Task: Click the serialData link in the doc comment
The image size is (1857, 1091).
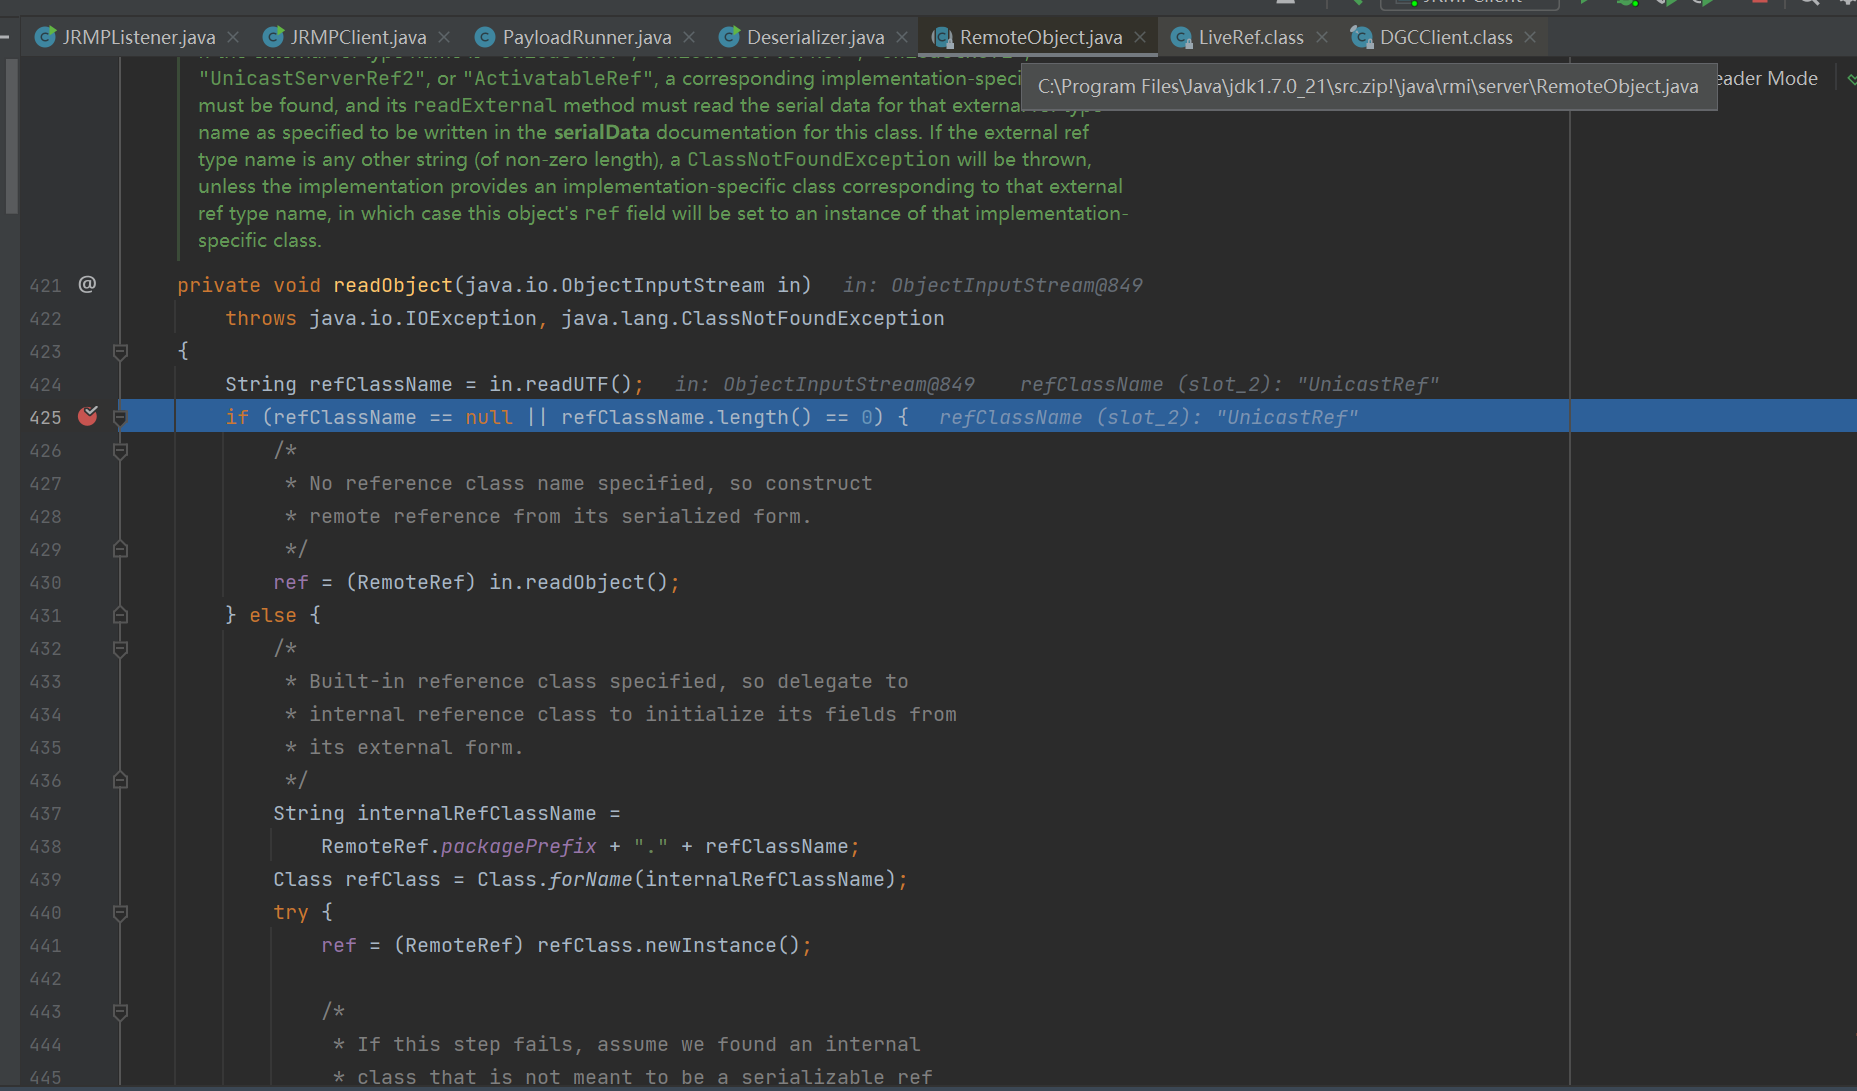Action: [601, 132]
